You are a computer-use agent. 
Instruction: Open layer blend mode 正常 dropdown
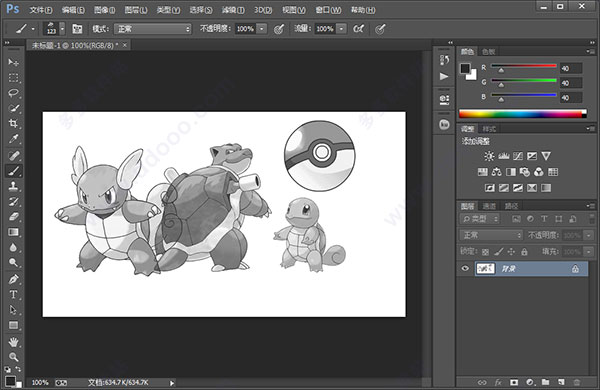pos(491,235)
